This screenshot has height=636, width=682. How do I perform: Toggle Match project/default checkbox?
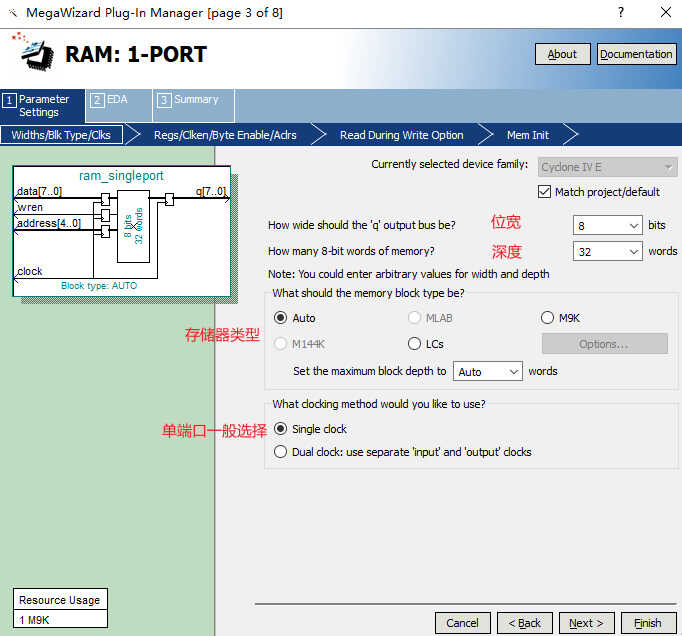544,192
